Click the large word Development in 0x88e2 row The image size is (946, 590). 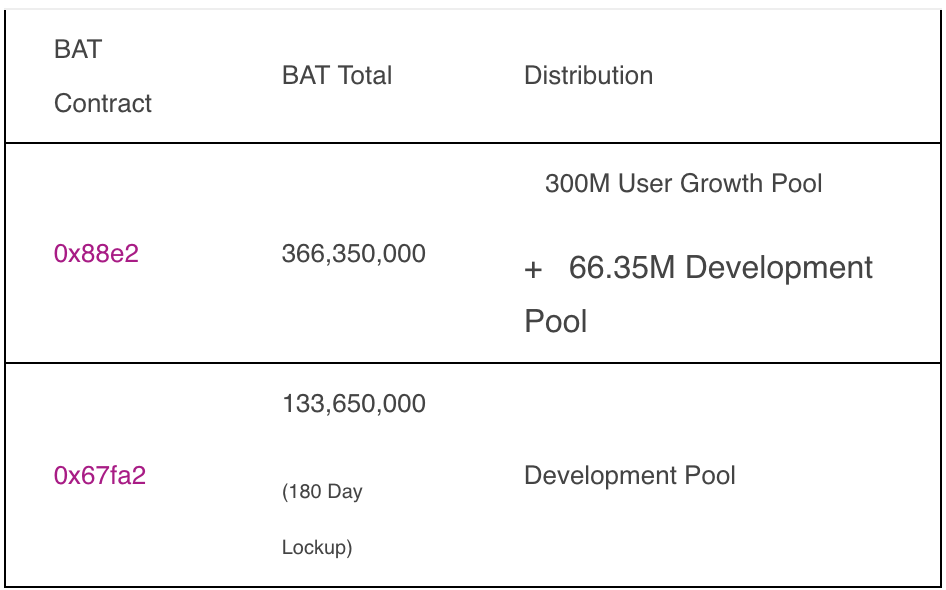coord(779,268)
